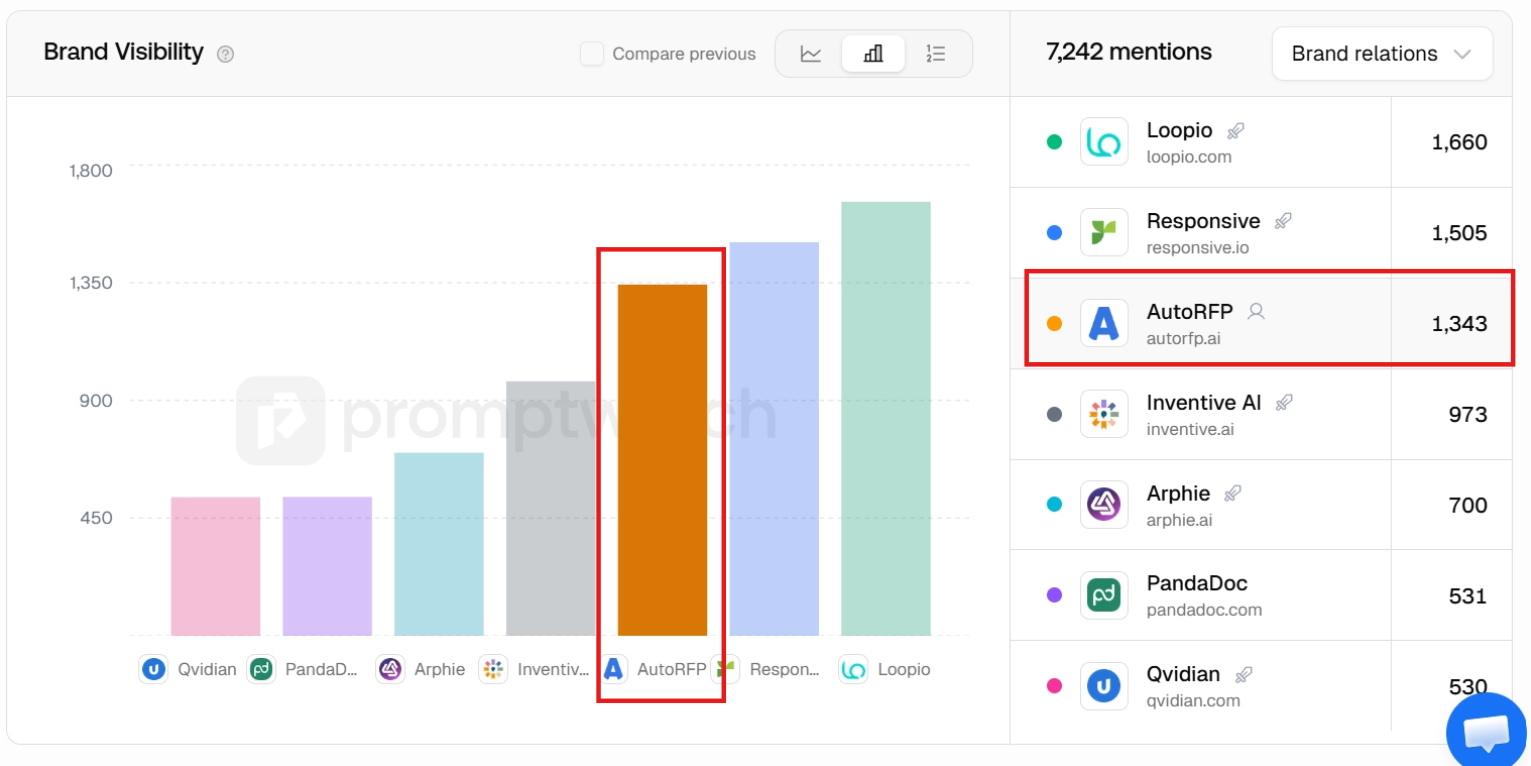Select the pink Qvidian bar
The width and height of the screenshot is (1531, 766).
click(215, 566)
